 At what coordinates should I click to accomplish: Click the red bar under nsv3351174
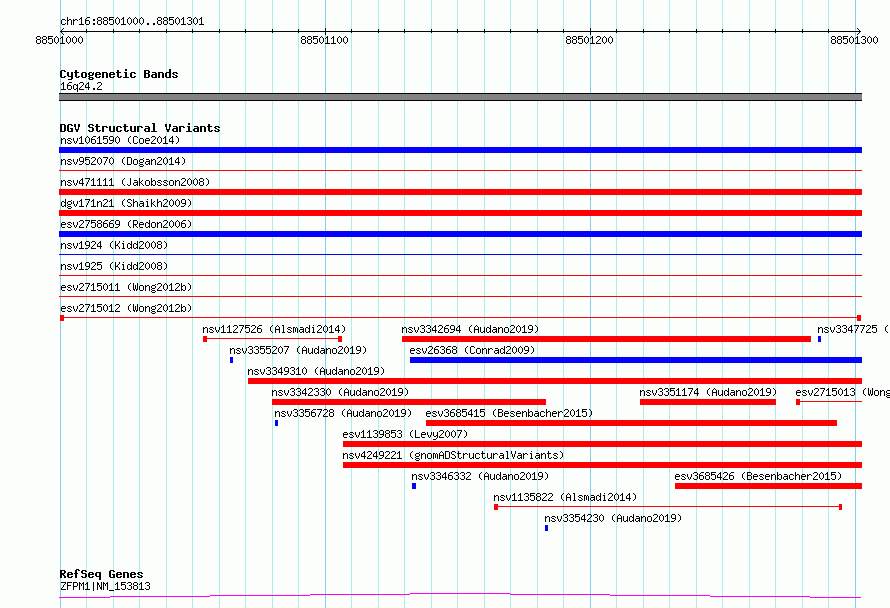pyautogui.click(x=708, y=402)
